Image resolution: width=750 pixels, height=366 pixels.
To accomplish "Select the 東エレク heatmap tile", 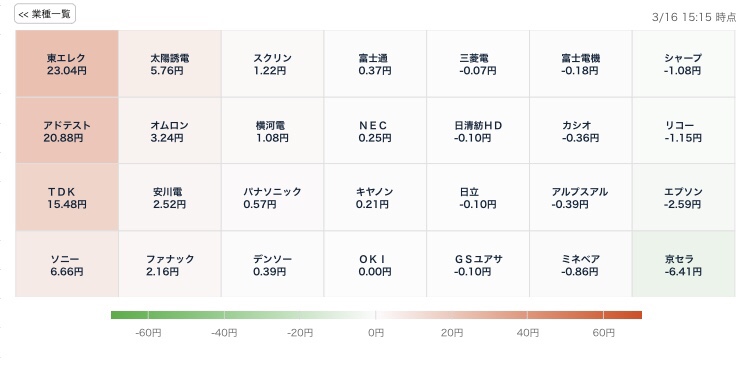I will tap(67, 64).
